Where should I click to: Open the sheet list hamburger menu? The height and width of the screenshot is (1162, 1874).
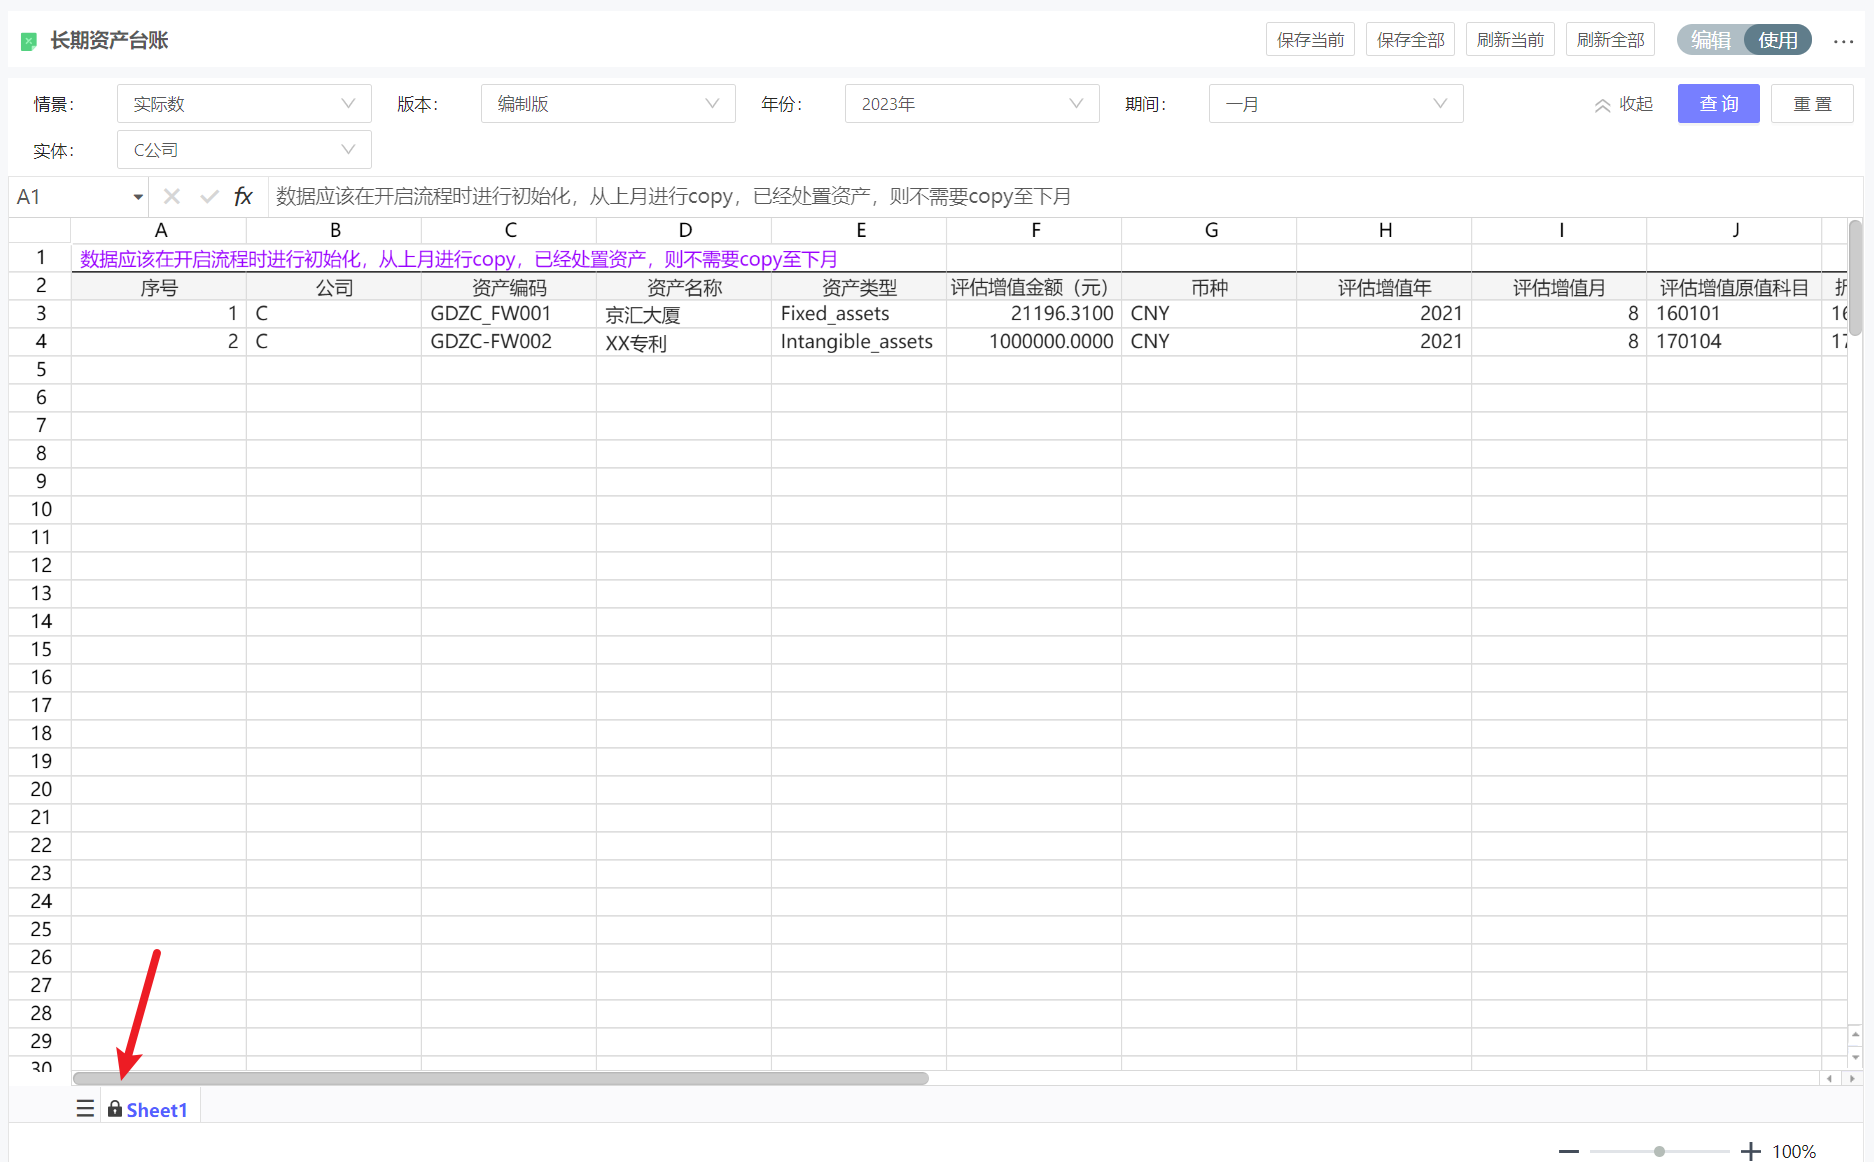point(85,1109)
